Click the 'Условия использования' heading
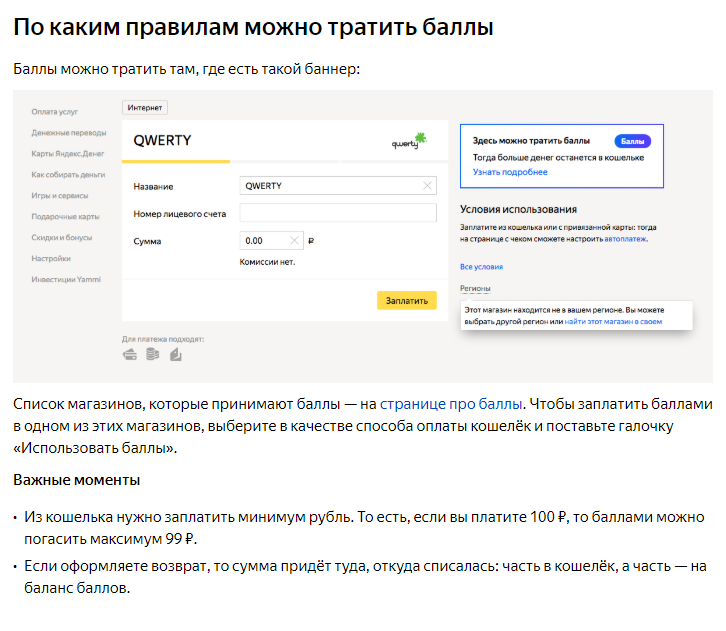Viewport: 726px width, 631px height. [x=518, y=210]
